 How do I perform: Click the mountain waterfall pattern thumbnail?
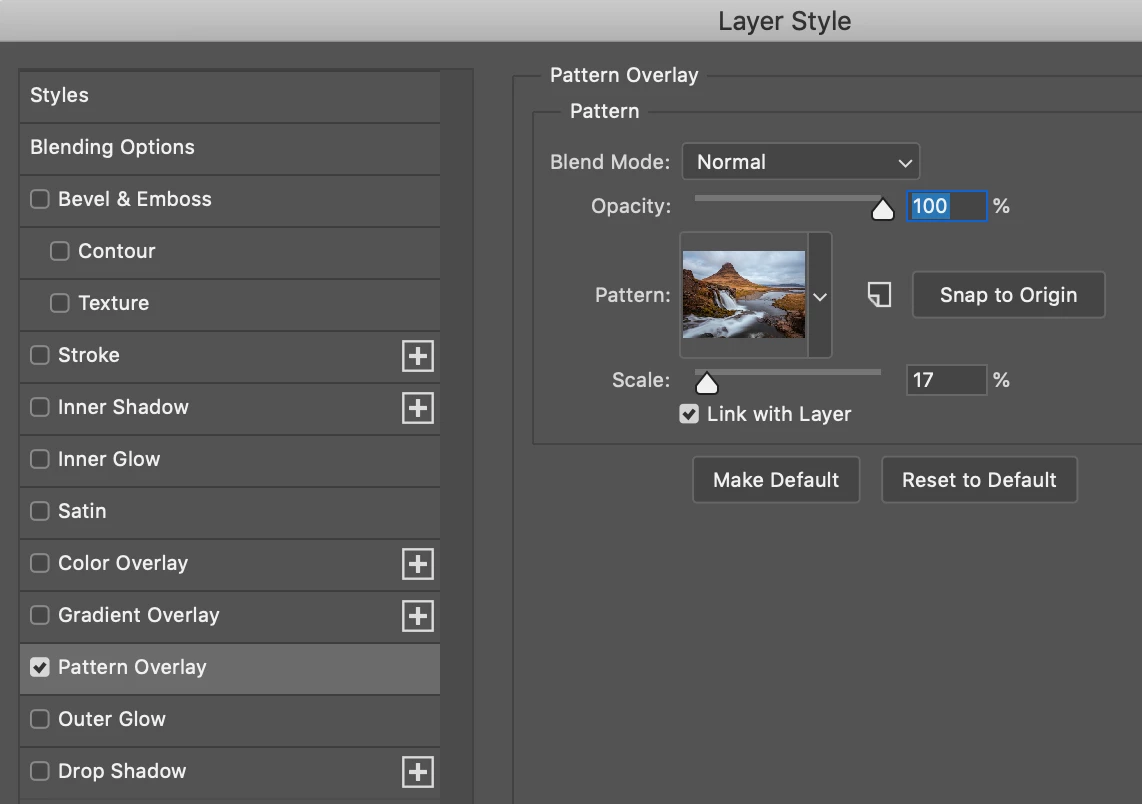(x=743, y=294)
